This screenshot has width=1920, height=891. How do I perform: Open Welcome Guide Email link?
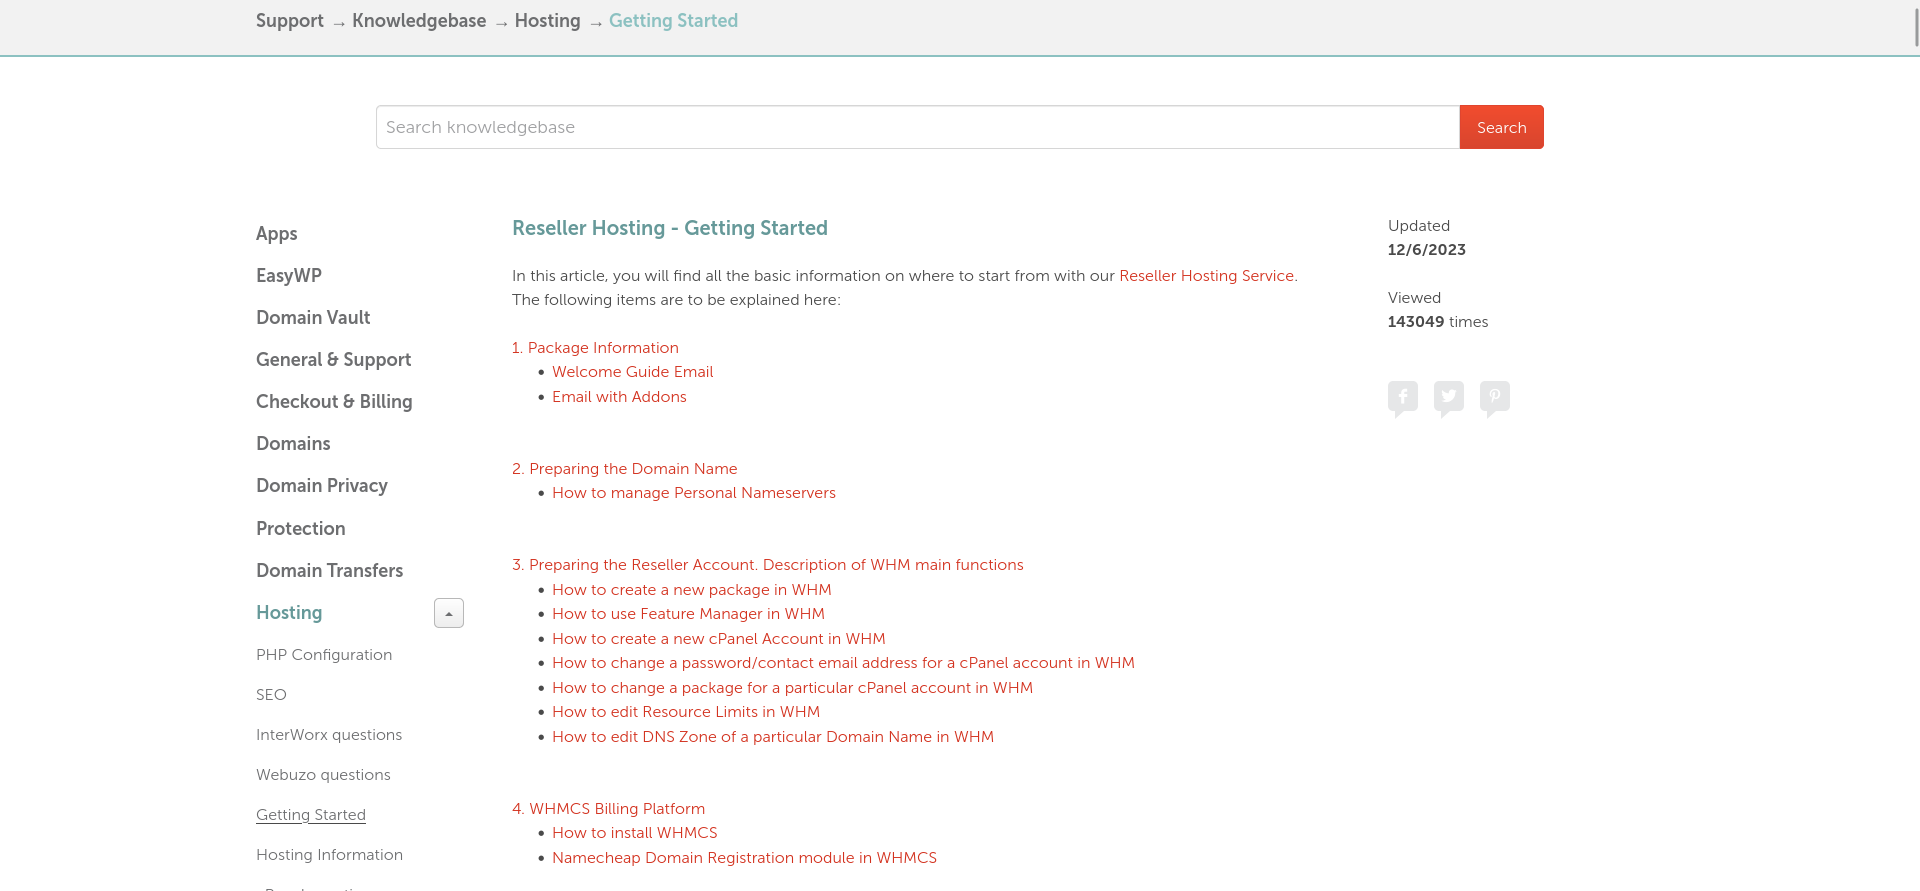click(633, 372)
